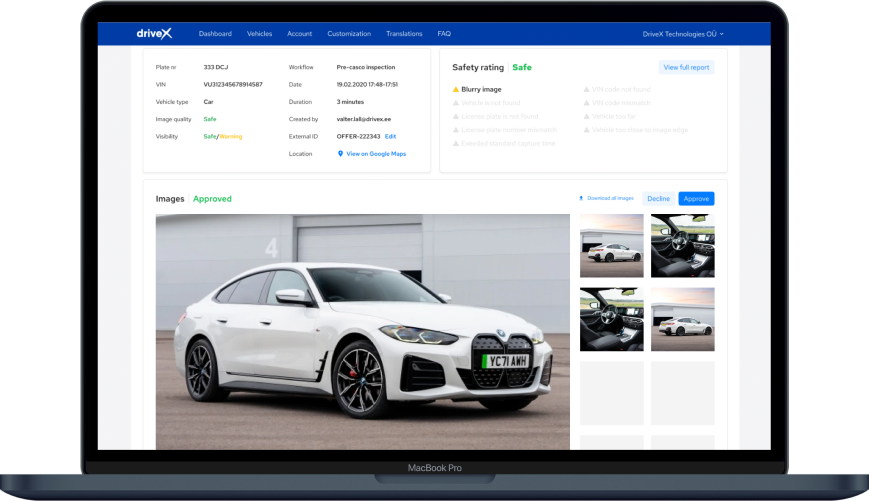This screenshot has height=501, width=869.
Task: Click the Image quality Safe value
Action: 209,119
